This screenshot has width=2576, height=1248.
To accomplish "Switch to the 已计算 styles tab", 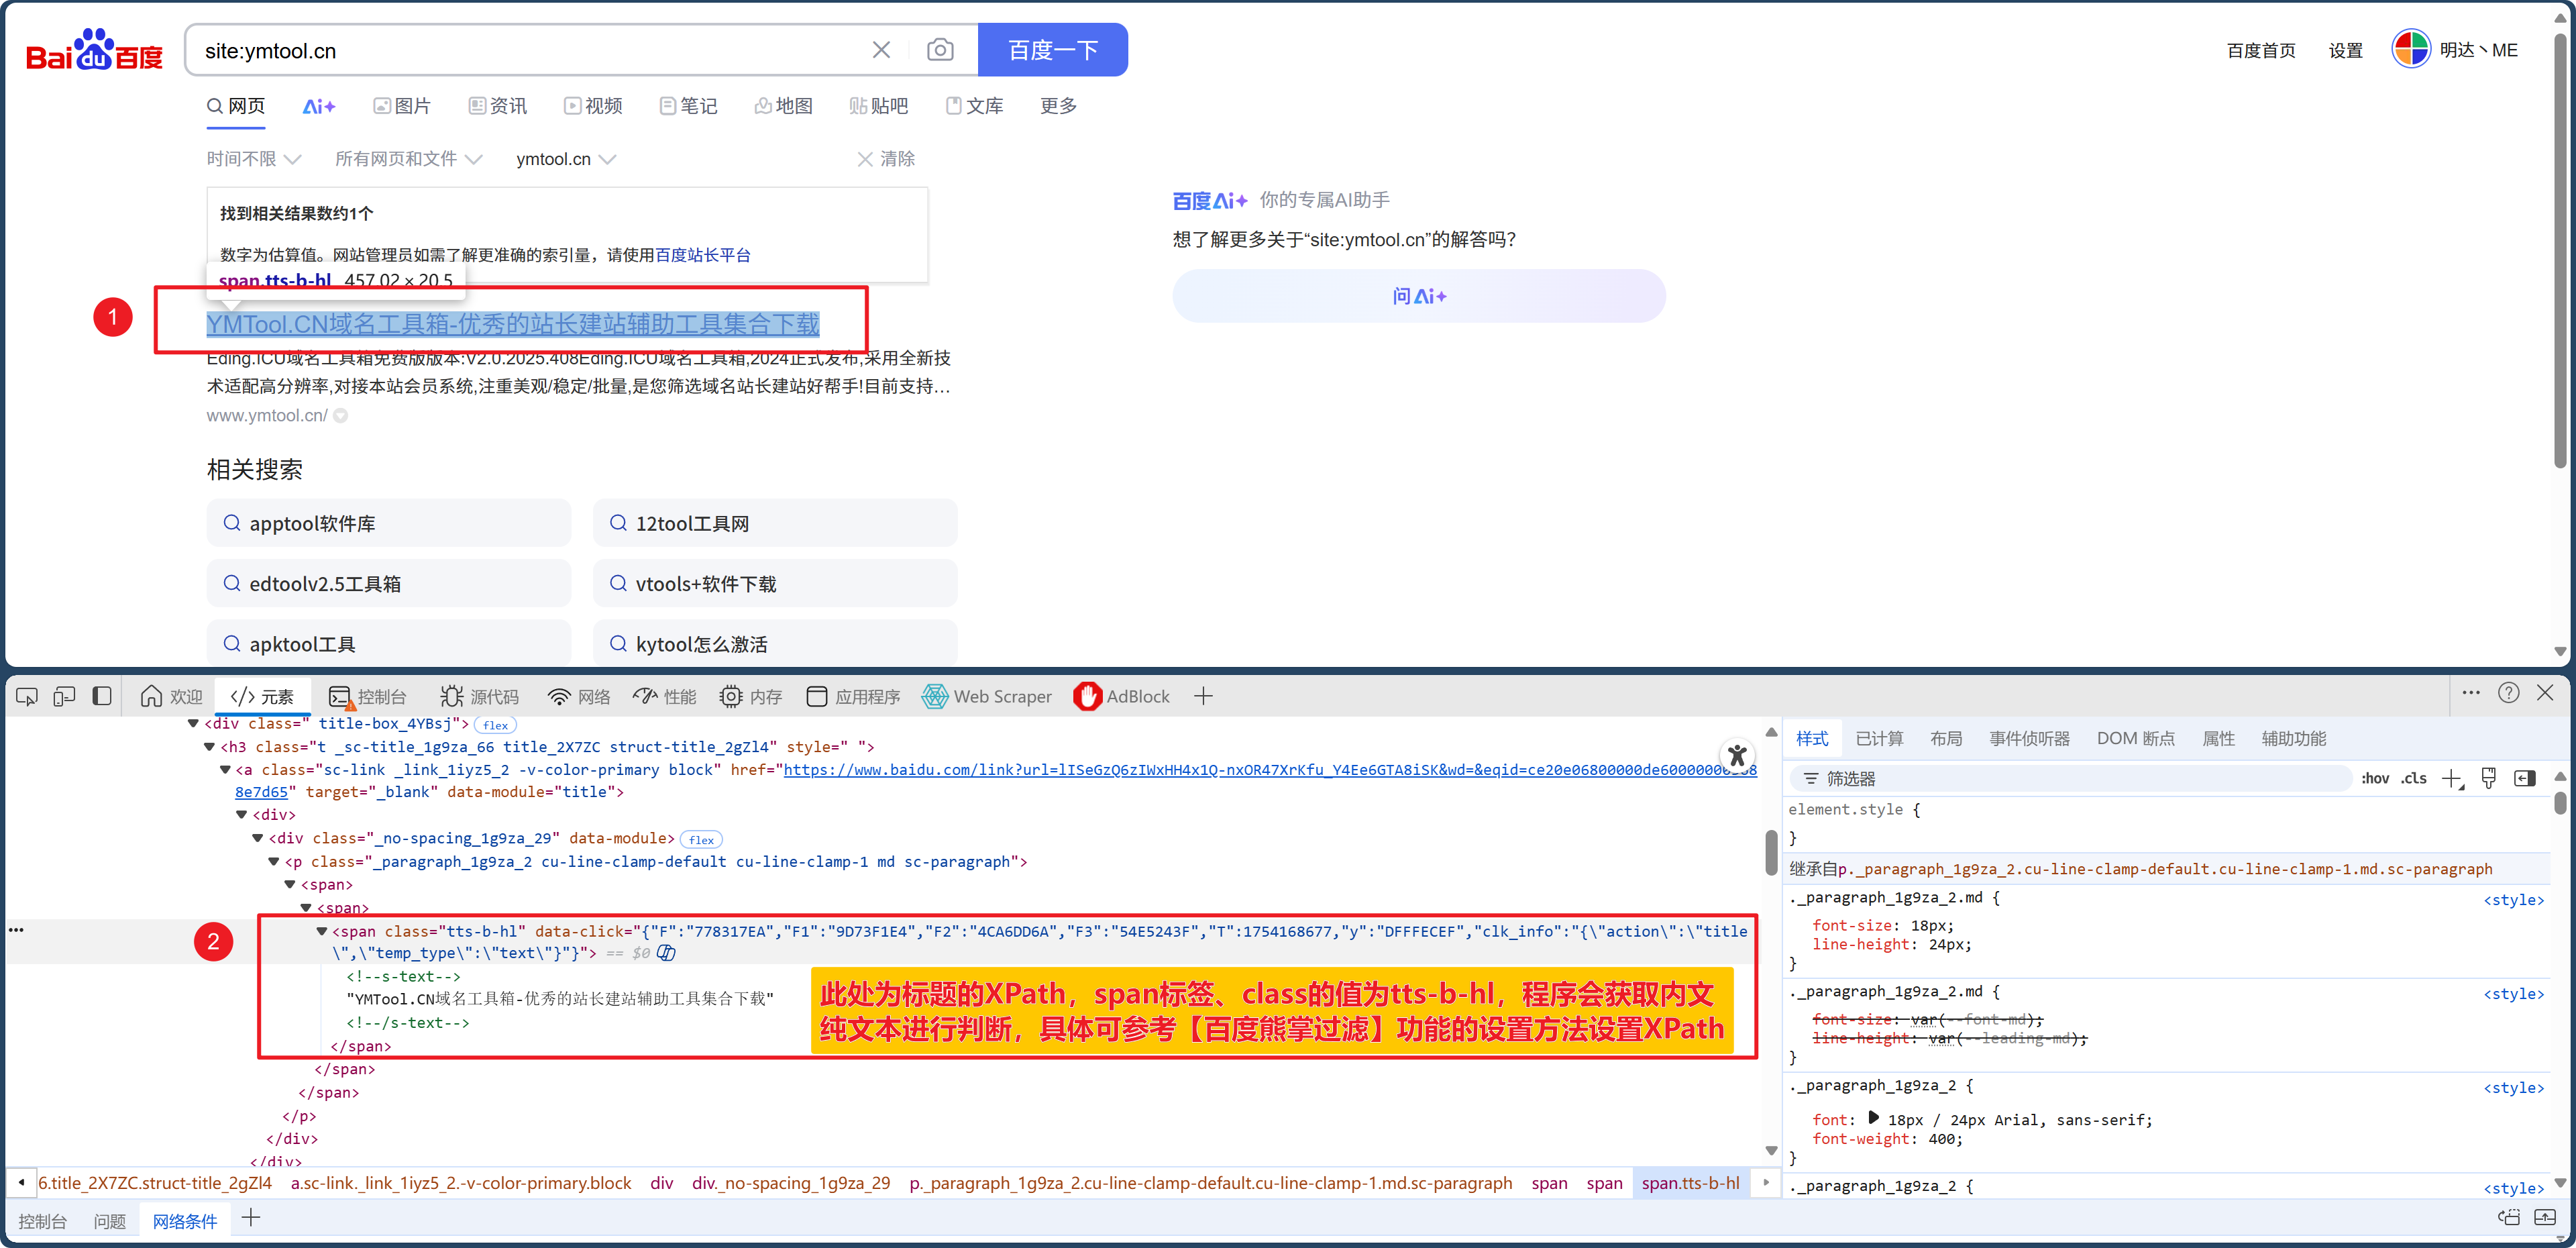I will pos(1879,738).
